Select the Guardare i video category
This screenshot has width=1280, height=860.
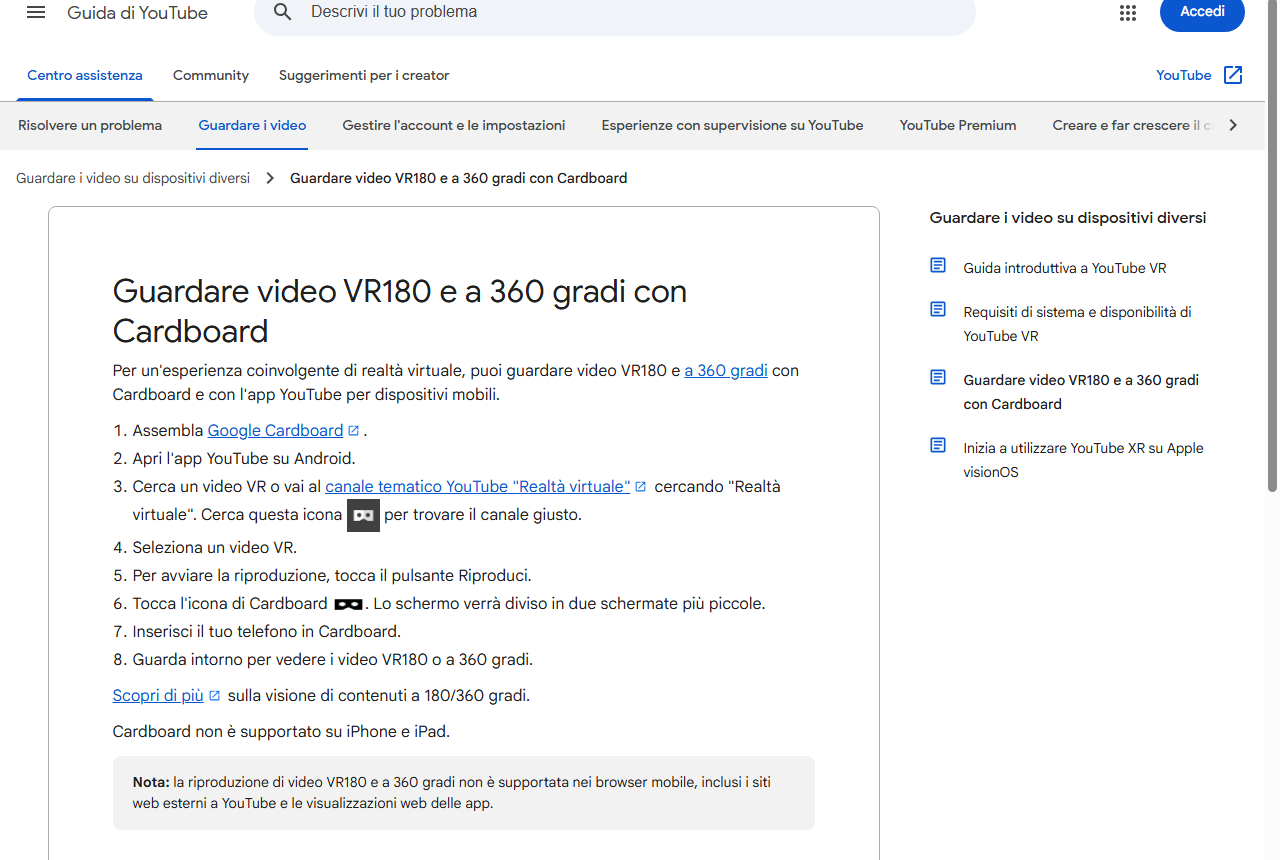click(x=252, y=125)
